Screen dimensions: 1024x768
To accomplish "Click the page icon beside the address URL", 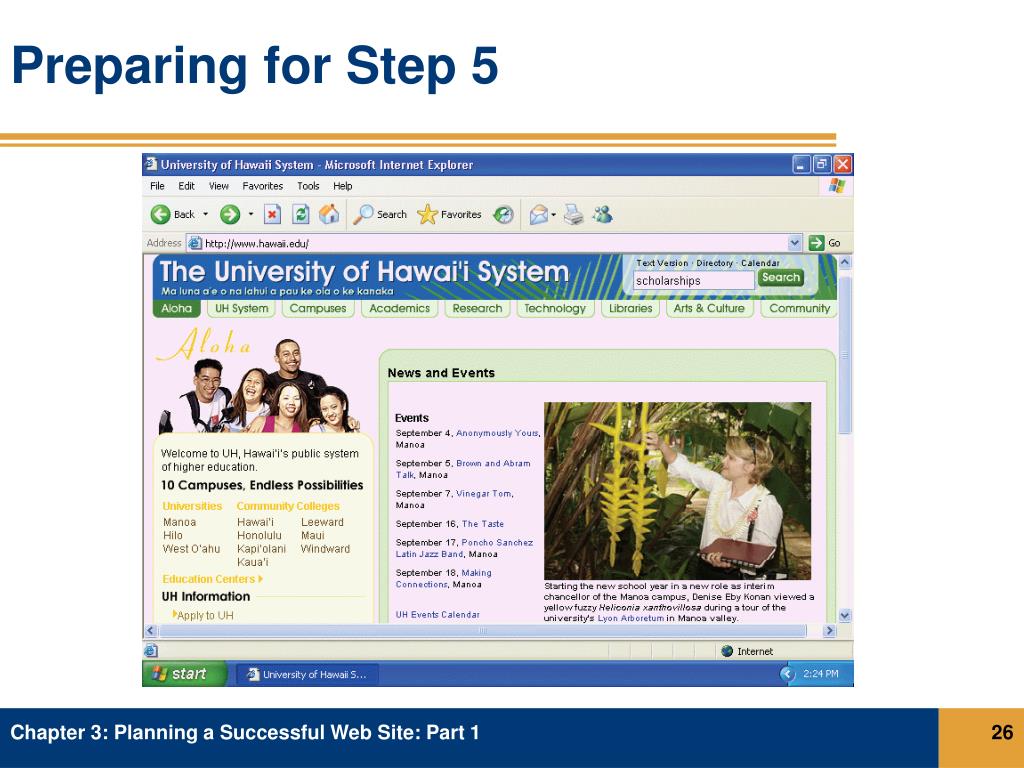I will pos(195,244).
